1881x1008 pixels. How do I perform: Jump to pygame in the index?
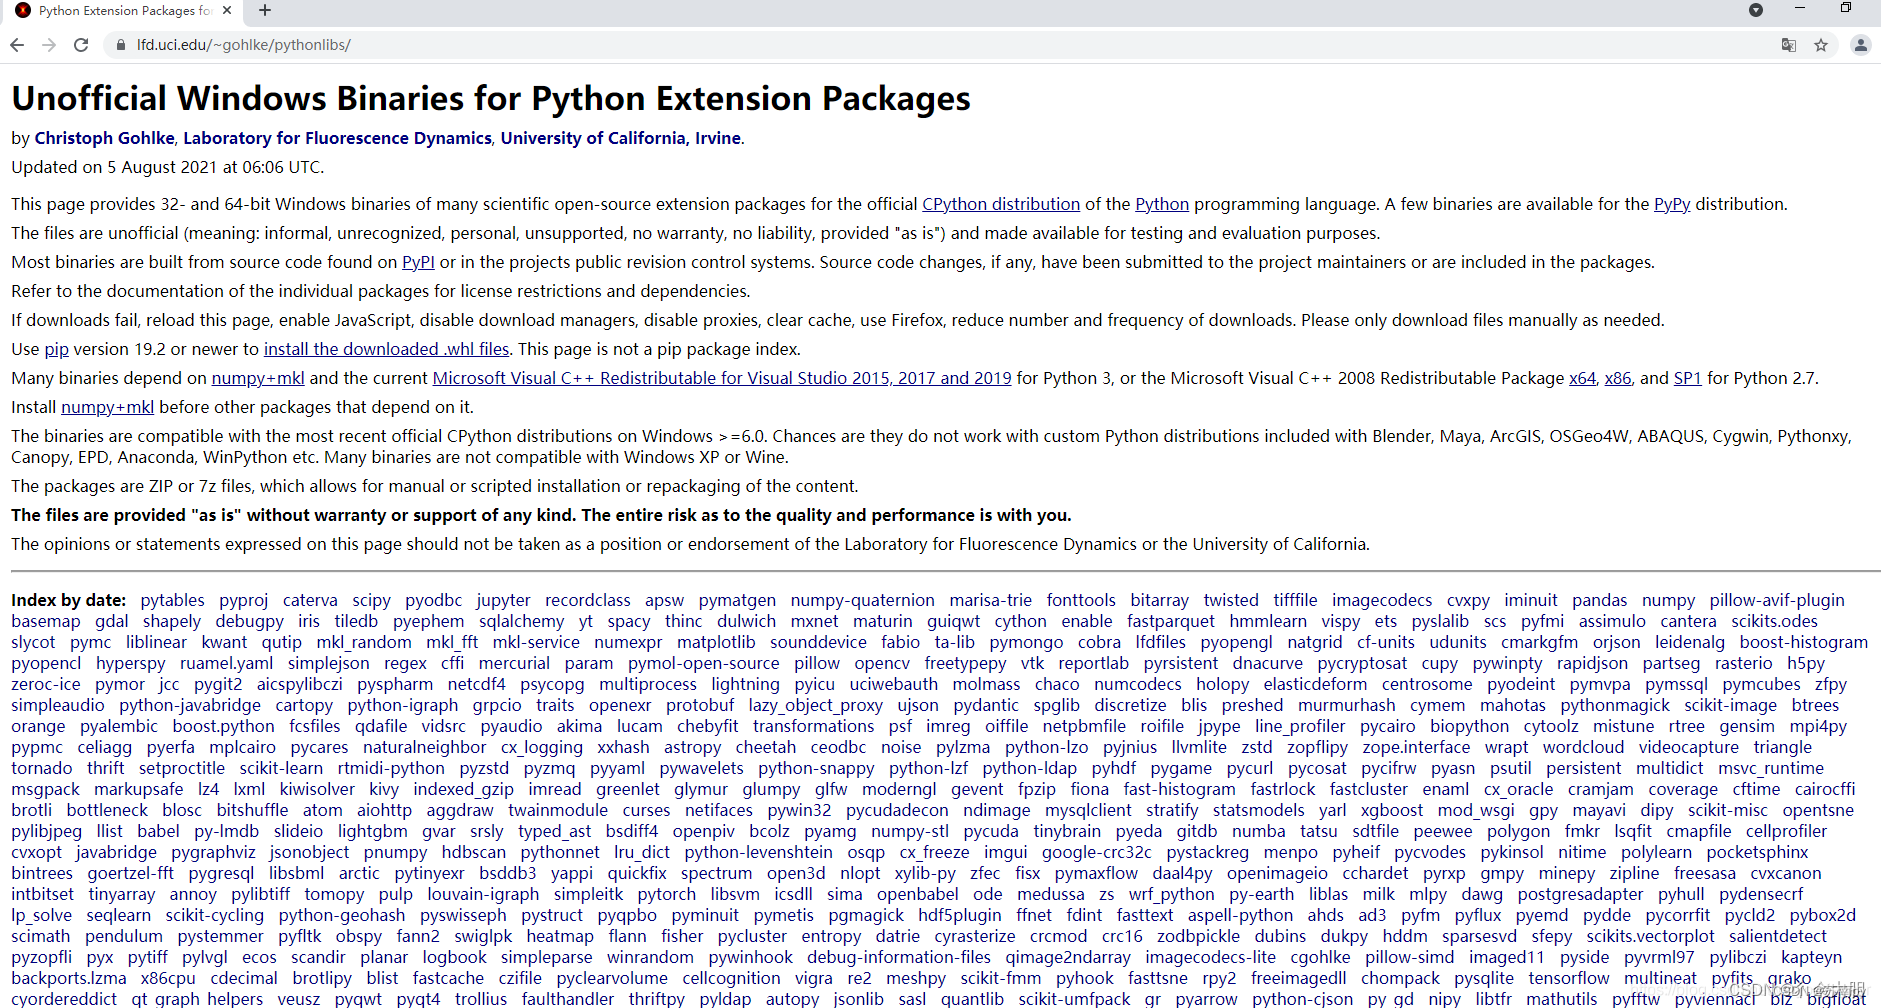1181,768
